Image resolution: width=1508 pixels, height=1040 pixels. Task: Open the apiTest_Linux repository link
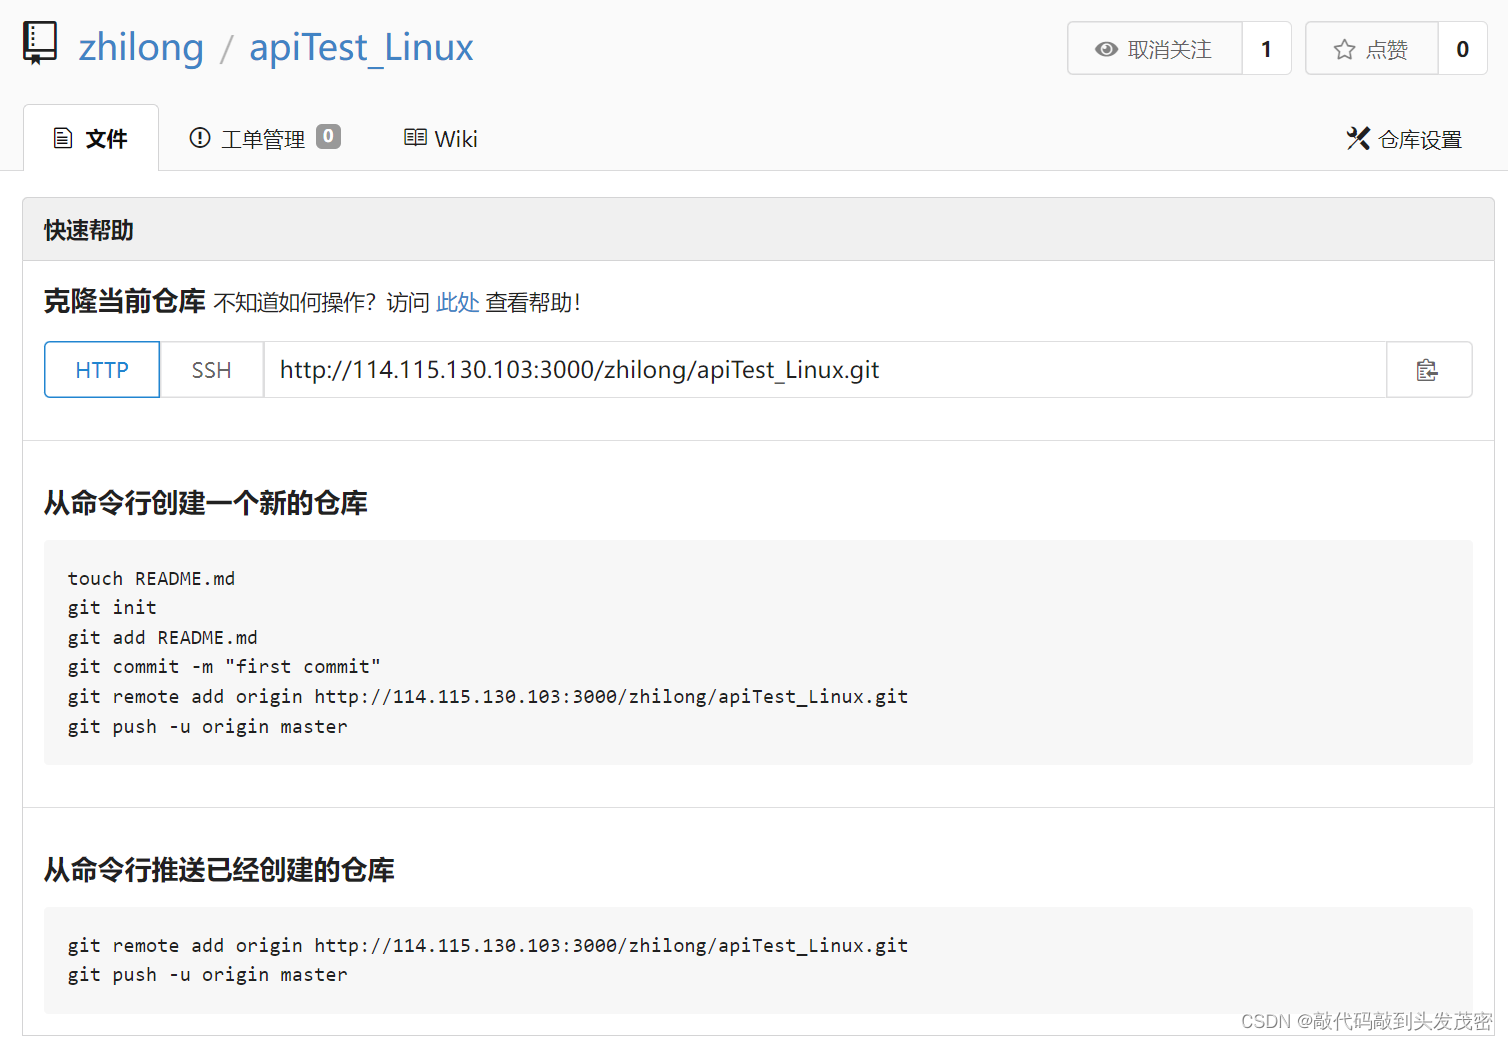tap(361, 47)
